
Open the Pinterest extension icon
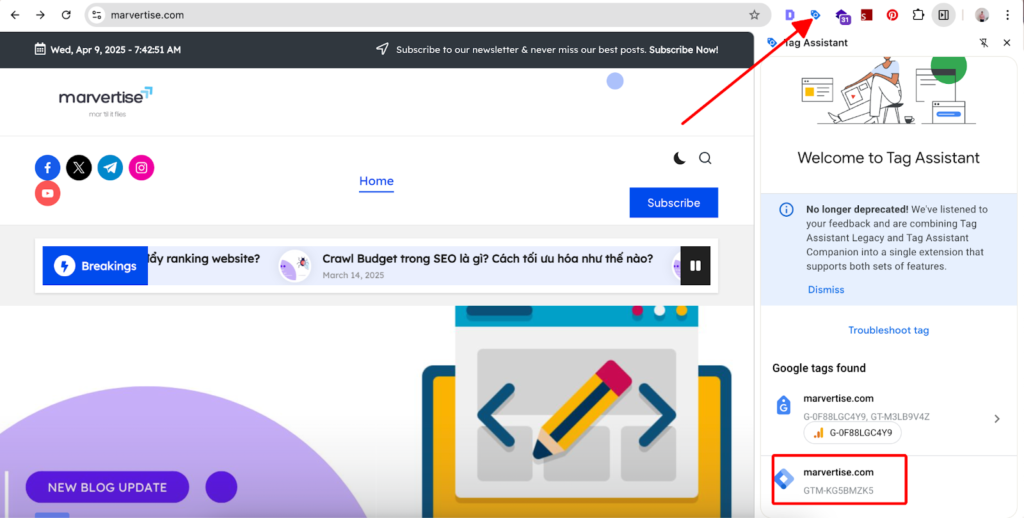892,14
